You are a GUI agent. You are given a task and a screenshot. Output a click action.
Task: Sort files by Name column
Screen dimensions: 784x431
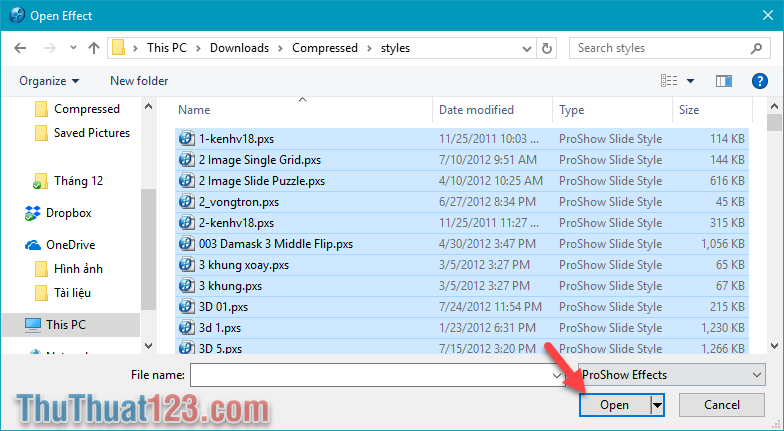(194, 110)
